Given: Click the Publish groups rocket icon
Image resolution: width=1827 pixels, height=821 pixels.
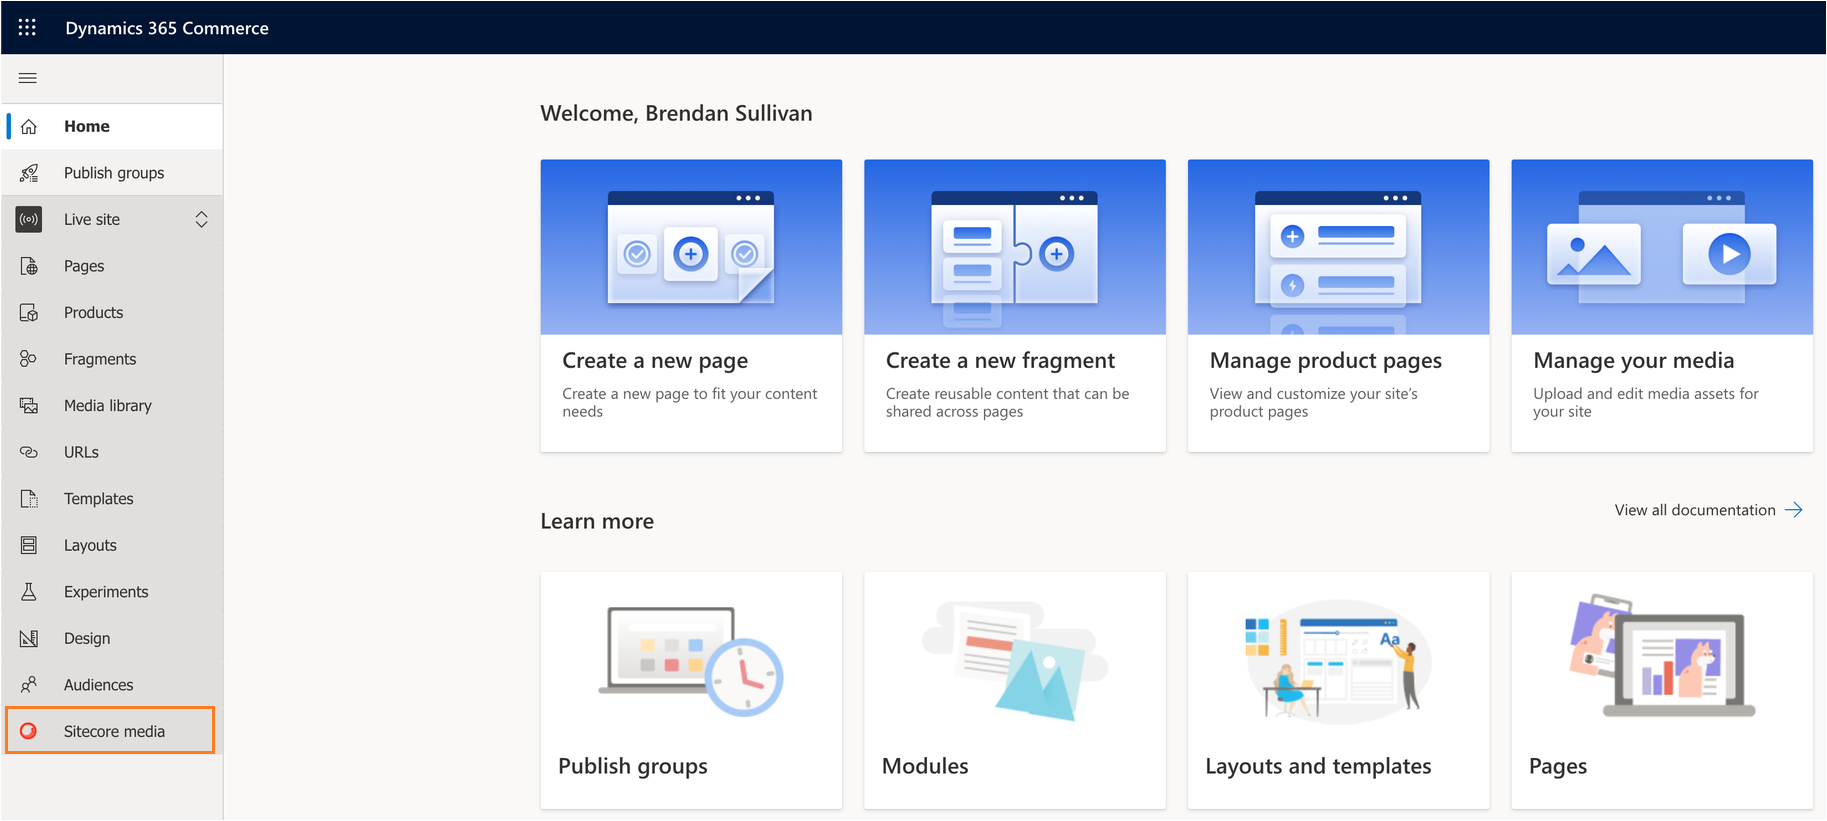Looking at the screenshot, I should [x=29, y=173].
